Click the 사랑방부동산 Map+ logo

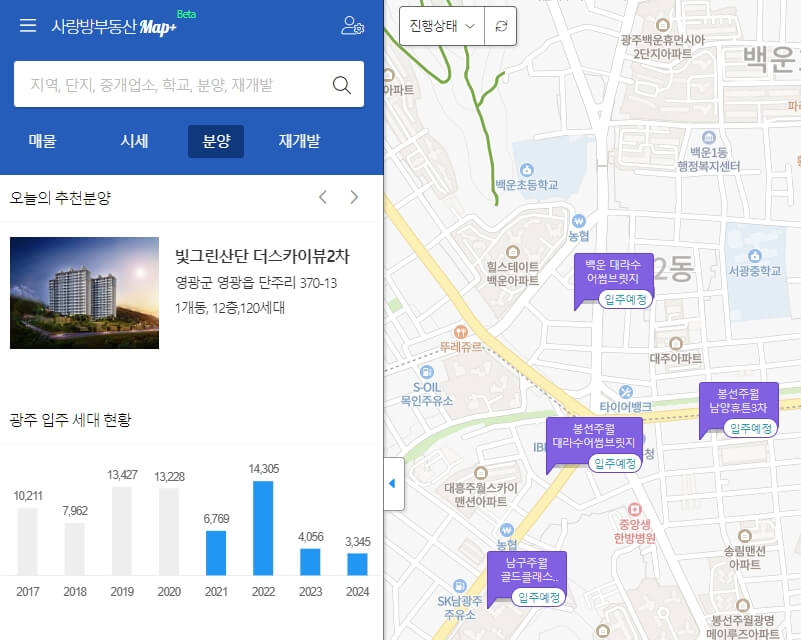click(114, 26)
